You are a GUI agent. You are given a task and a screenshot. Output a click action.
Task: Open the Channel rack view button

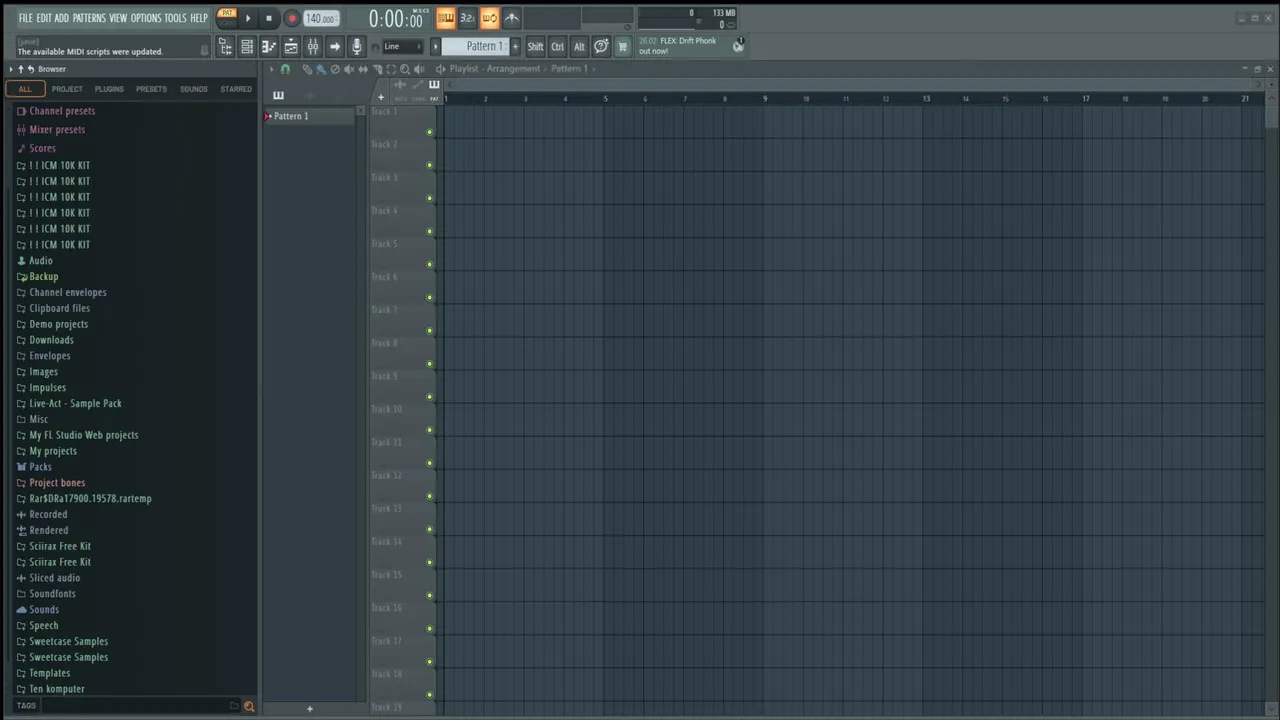click(247, 46)
